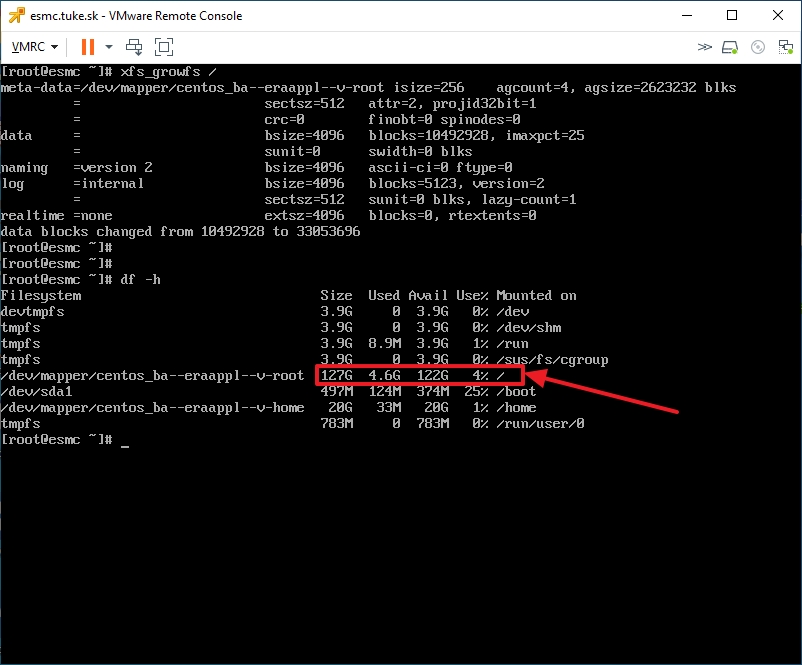Click the '8.9M' used value for /run
The width and height of the screenshot is (802, 665).
[x=385, y=344]
